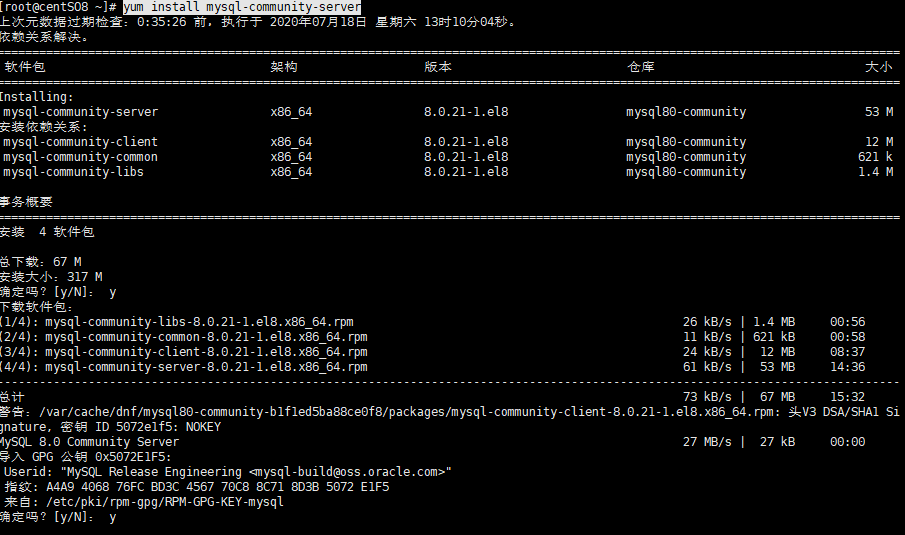Click the 导入 GPG 公钥 0x5072E1F5 line
The image size is (905, 535).
86,457
